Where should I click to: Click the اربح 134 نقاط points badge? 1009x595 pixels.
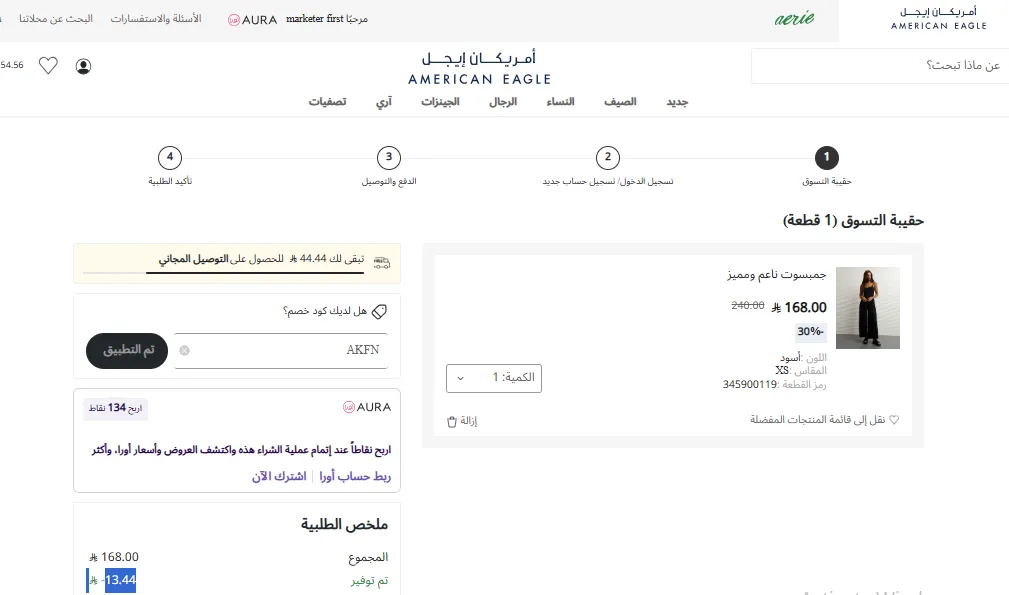pyautogui.click(x=115, y=408)
